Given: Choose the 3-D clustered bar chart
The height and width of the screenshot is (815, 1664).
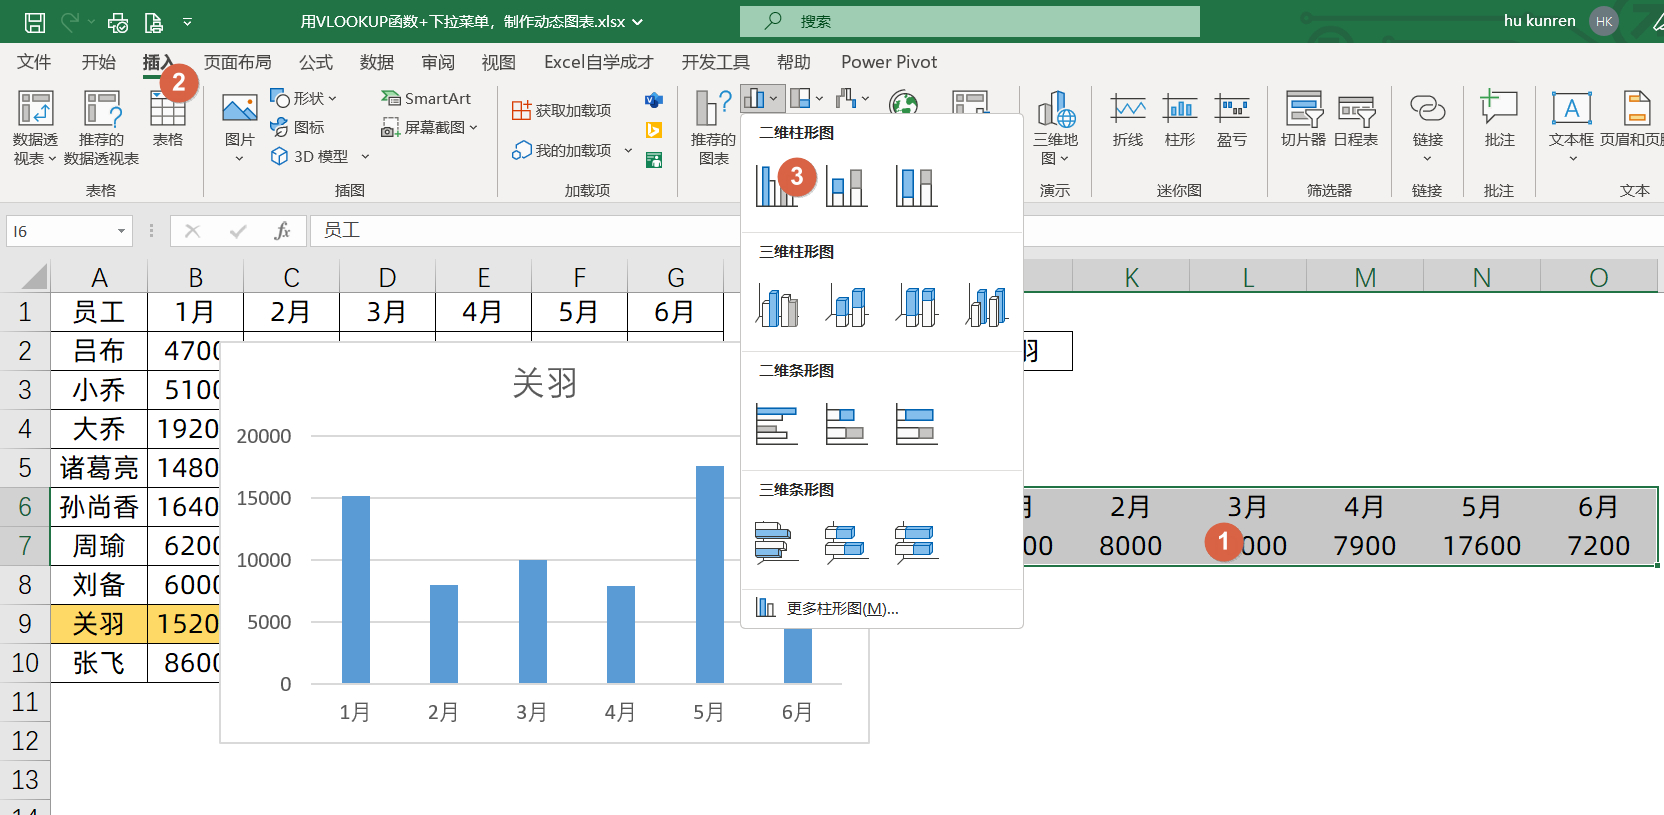Looking at the screenshot, I should [x=777, y=543].
